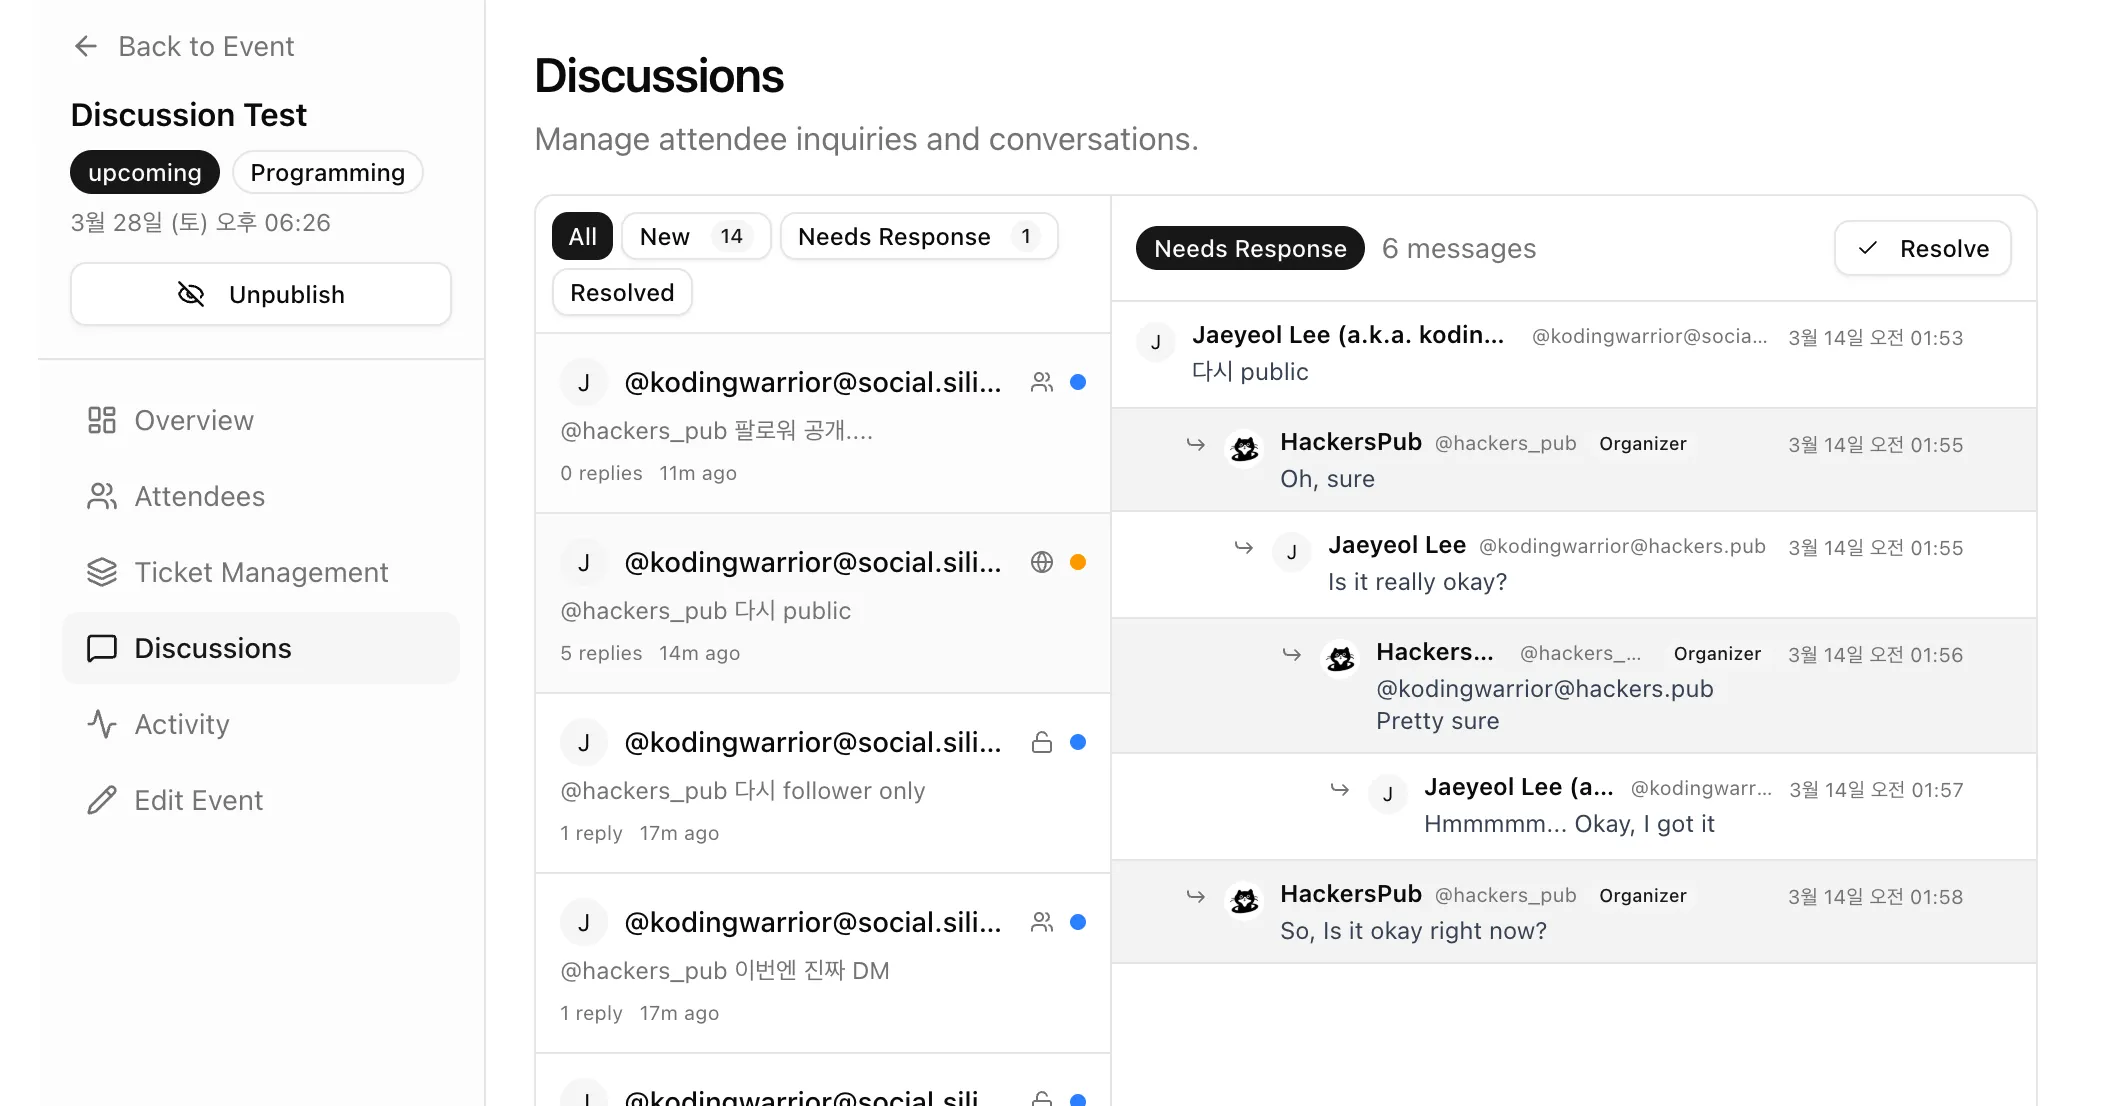Click the Programming category tag
Viewport: 2102px width, 1106px height.
click(x=327, y=172)
